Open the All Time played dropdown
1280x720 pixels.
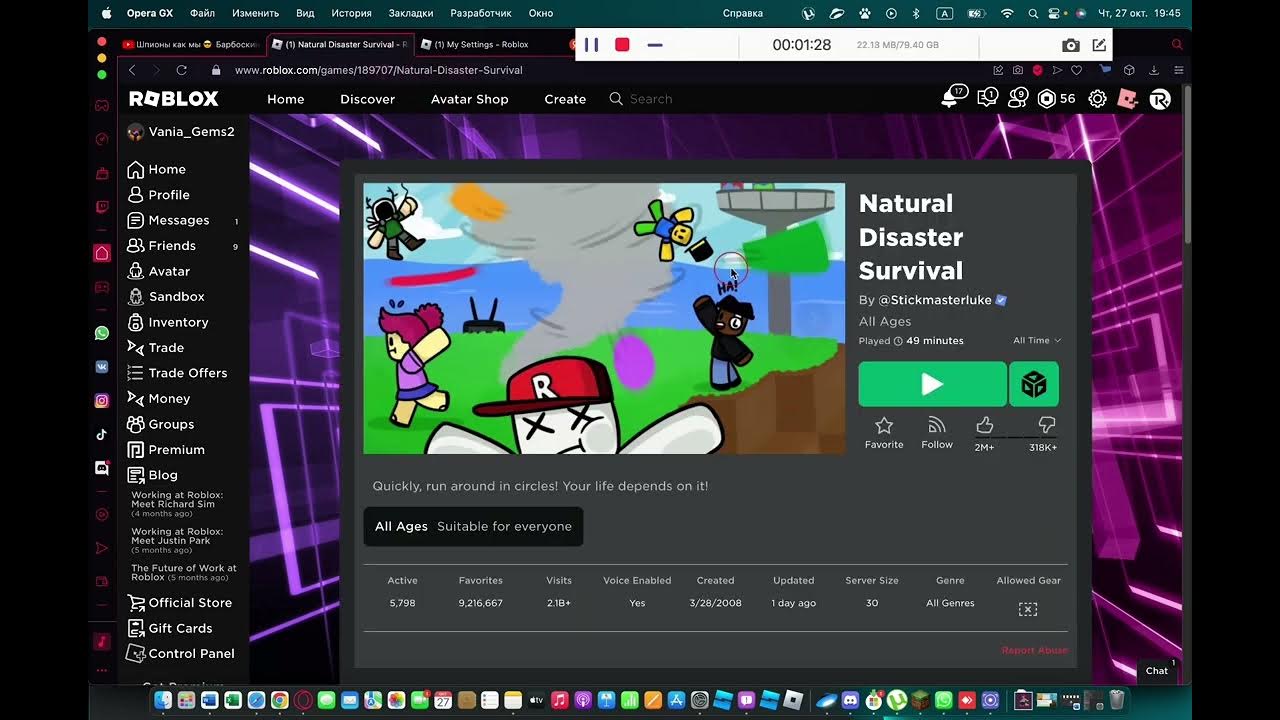(1037, 341)
